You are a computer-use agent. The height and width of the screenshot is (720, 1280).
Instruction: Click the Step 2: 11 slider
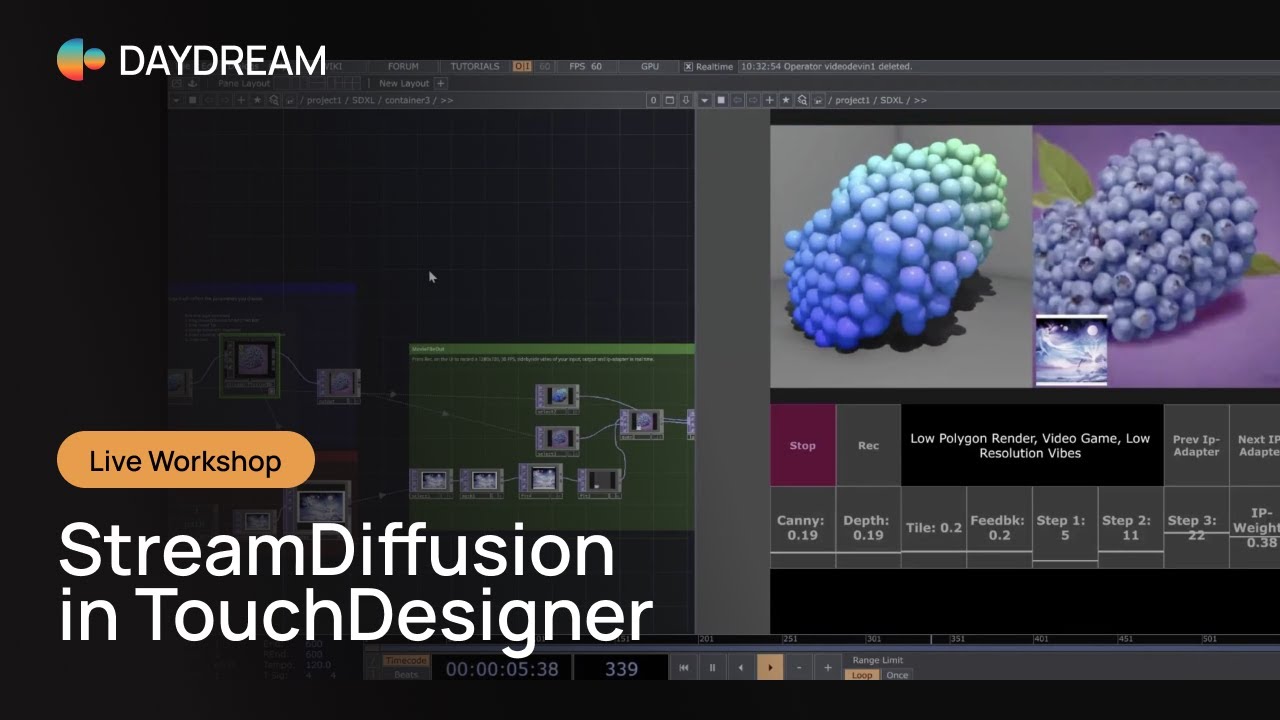pyautogui.click(x=1130, y=527)
